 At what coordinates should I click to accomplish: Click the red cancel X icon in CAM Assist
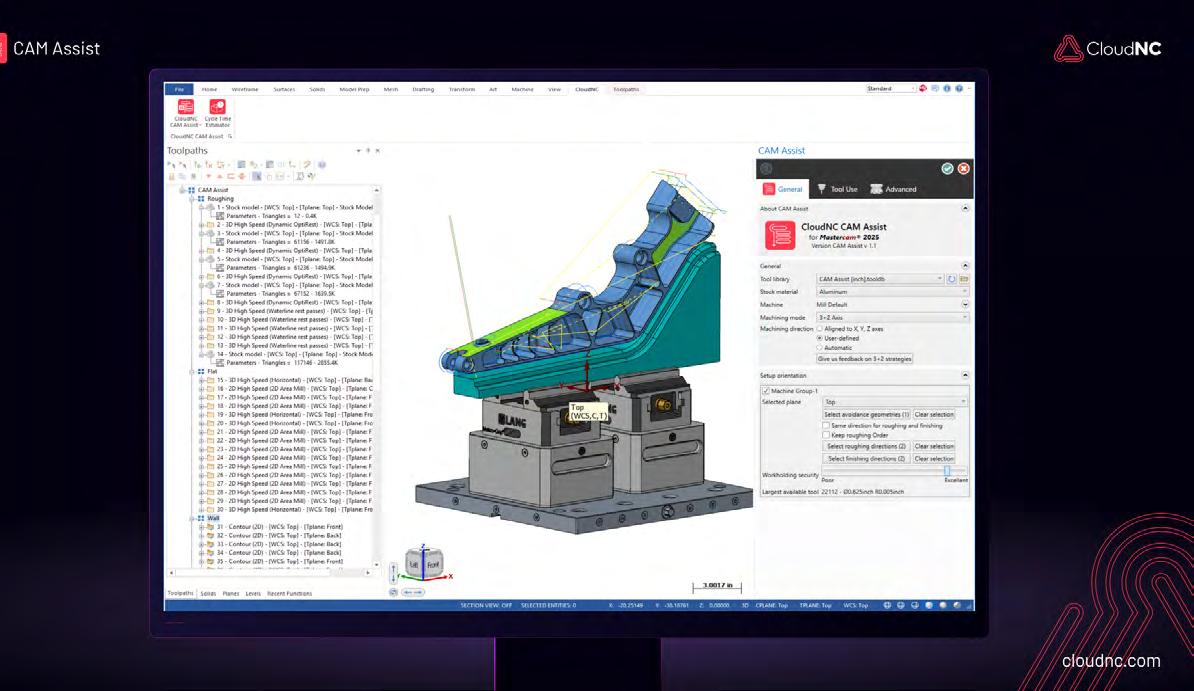[x=963, y=168]
